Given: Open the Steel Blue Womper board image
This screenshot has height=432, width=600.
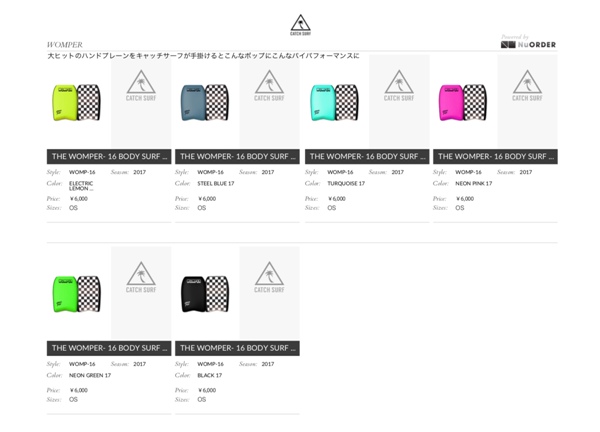Looking at the screenshot, I should (205, 103).
